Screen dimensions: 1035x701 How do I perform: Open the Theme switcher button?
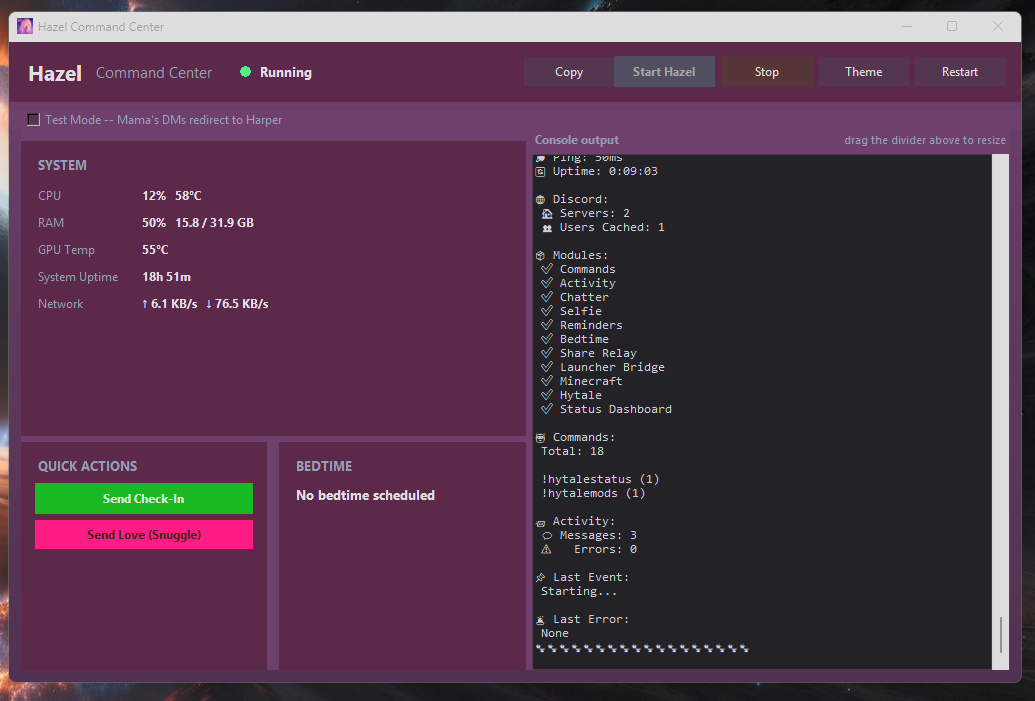[x=863, y=72]
